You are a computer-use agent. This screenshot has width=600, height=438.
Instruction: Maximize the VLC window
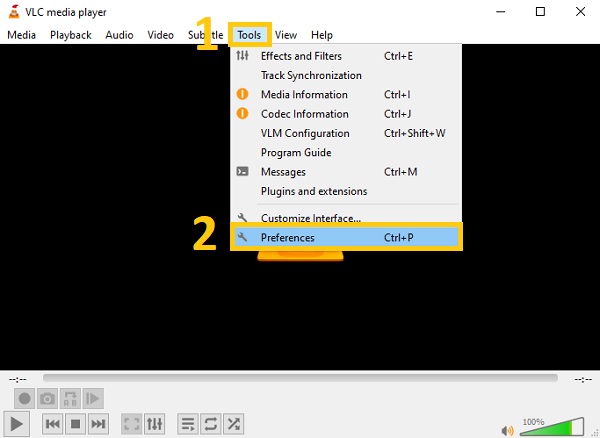tap(540, 12)
